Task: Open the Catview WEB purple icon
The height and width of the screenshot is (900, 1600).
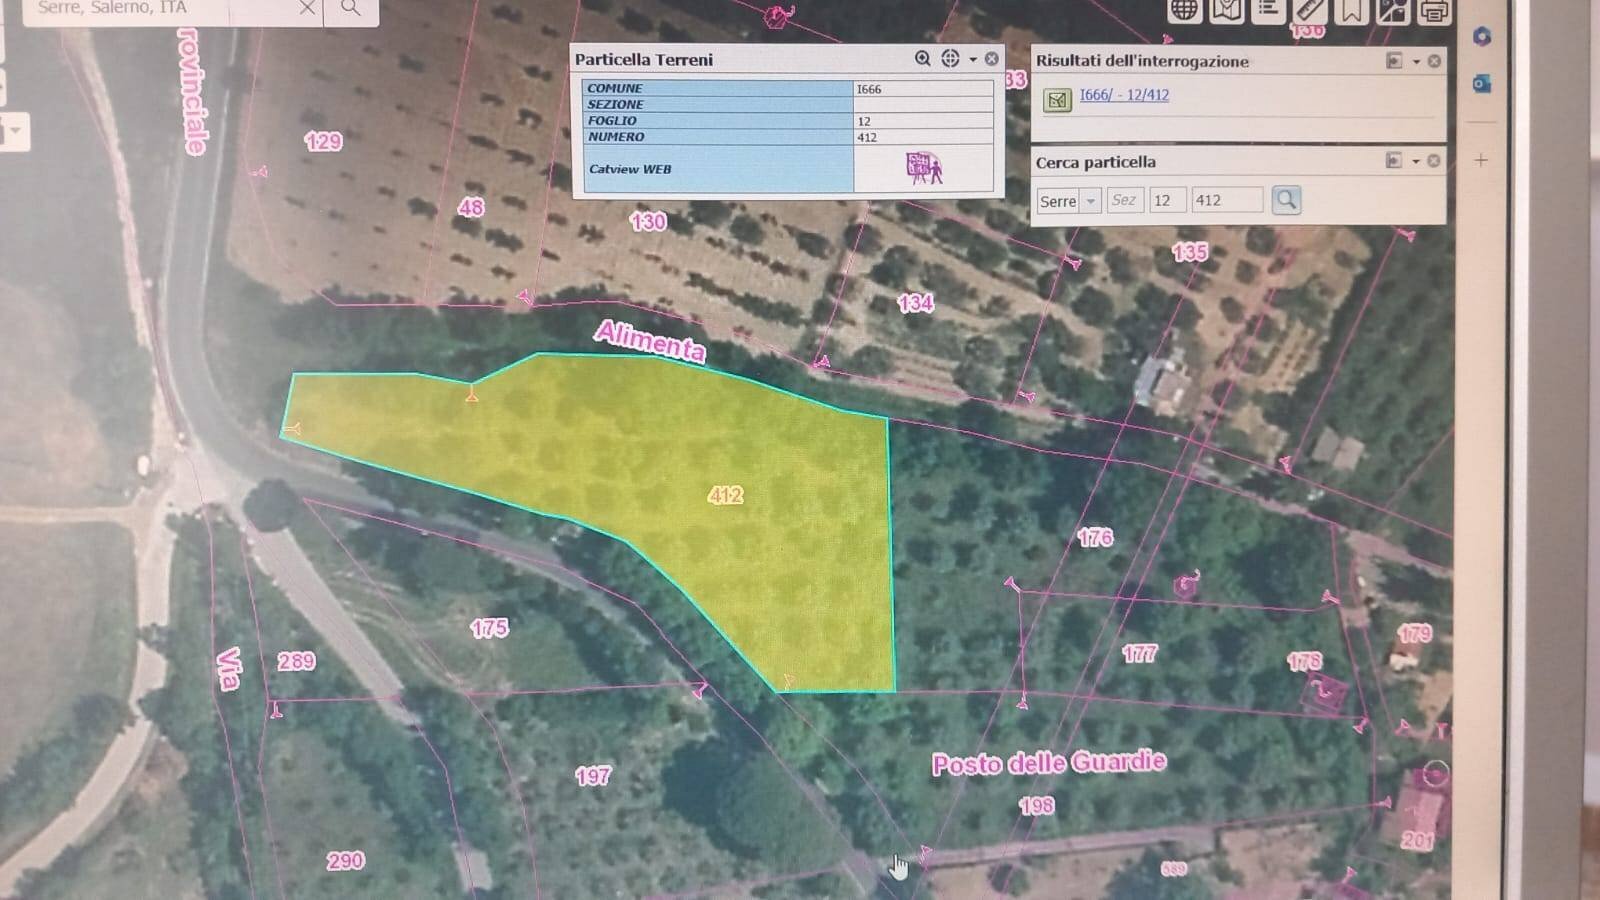Action: [x=923, y=168]
